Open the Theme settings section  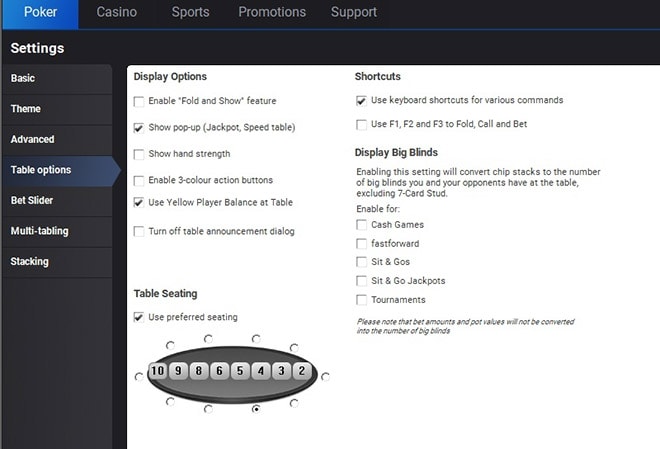point(26,109)
